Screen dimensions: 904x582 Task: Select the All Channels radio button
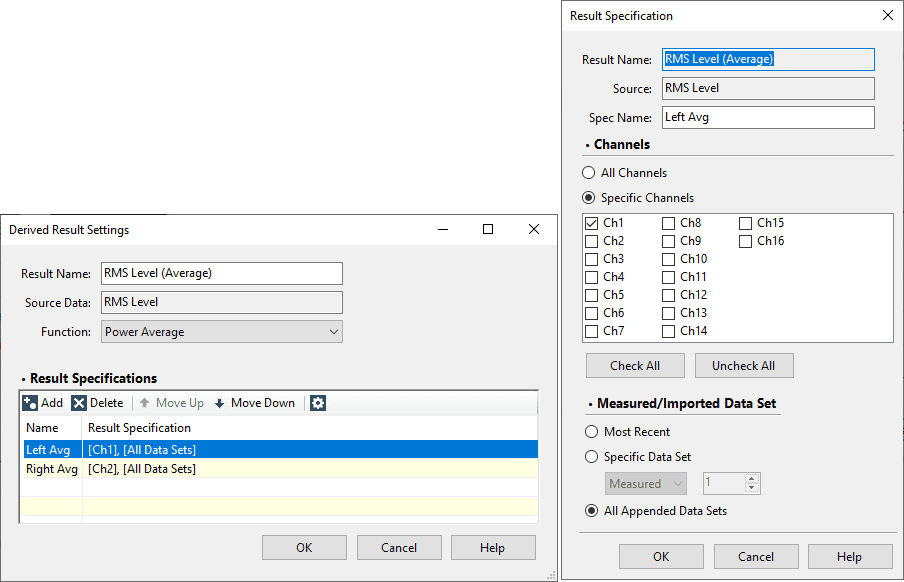click(589, 173)
